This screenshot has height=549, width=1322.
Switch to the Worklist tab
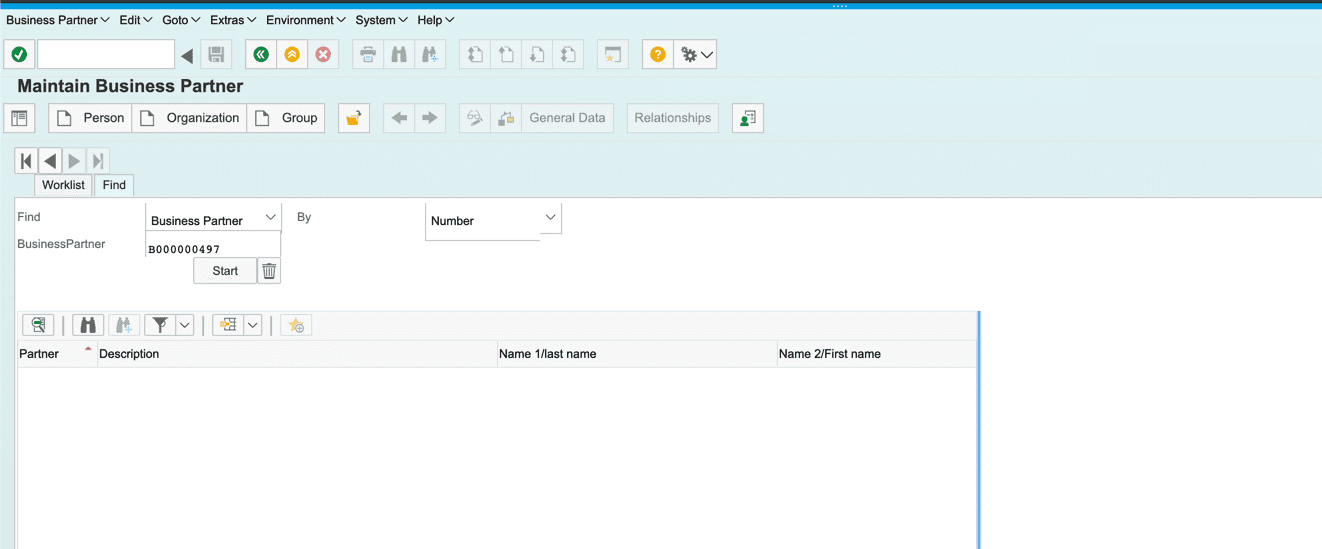click(x=63, y=185)
